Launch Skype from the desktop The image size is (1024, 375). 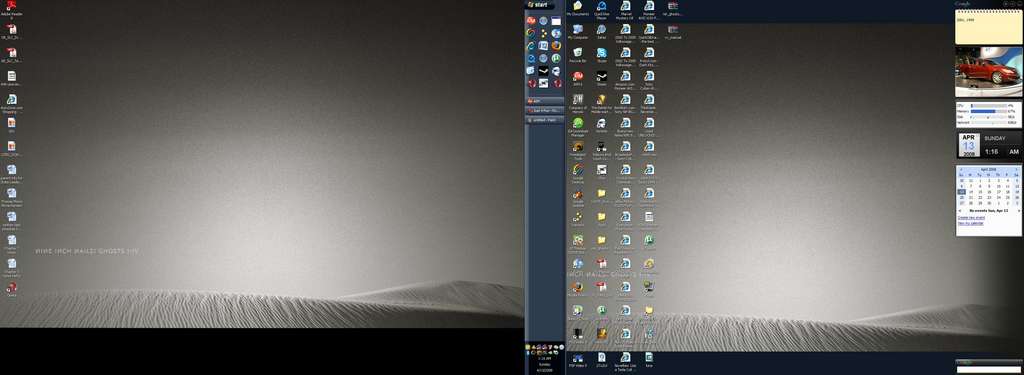coord(601,56)
